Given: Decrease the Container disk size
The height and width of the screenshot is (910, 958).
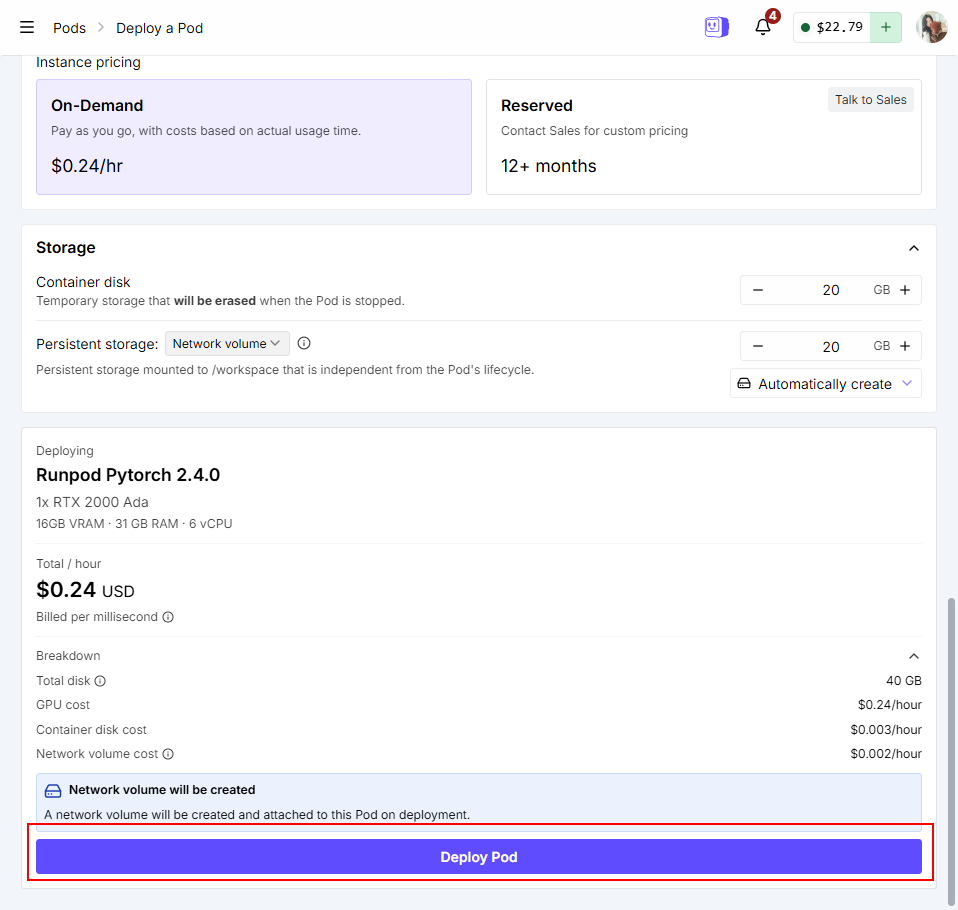Looking at the screenshot, I should pyautogui.click(x=758, y=290).
